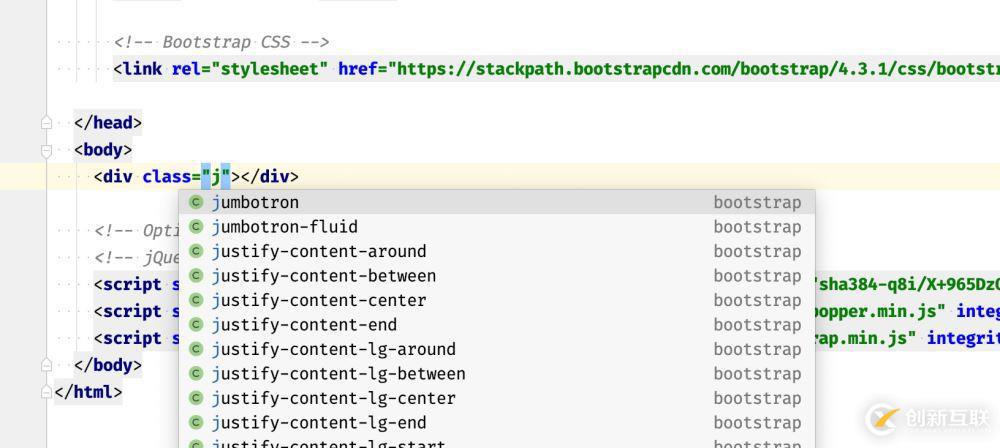Click the rel="stylesheet" attribute text
The height and width of the screenshot is (448, 1000).
249,68
